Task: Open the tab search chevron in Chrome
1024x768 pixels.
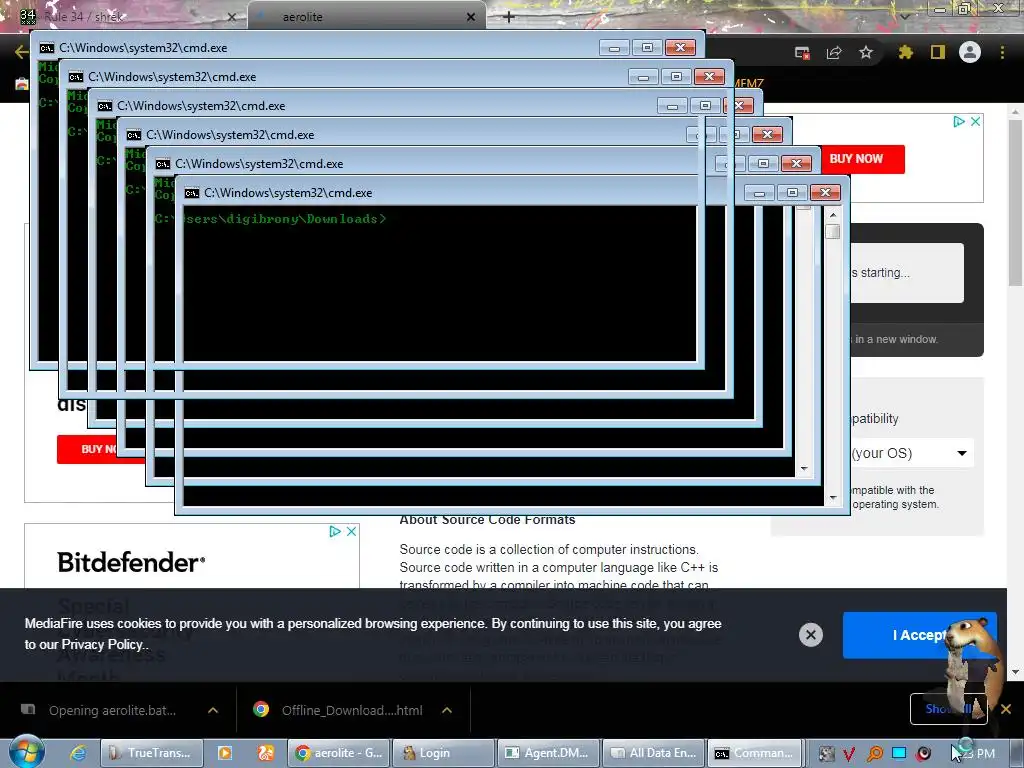Action: pos(904,16)
